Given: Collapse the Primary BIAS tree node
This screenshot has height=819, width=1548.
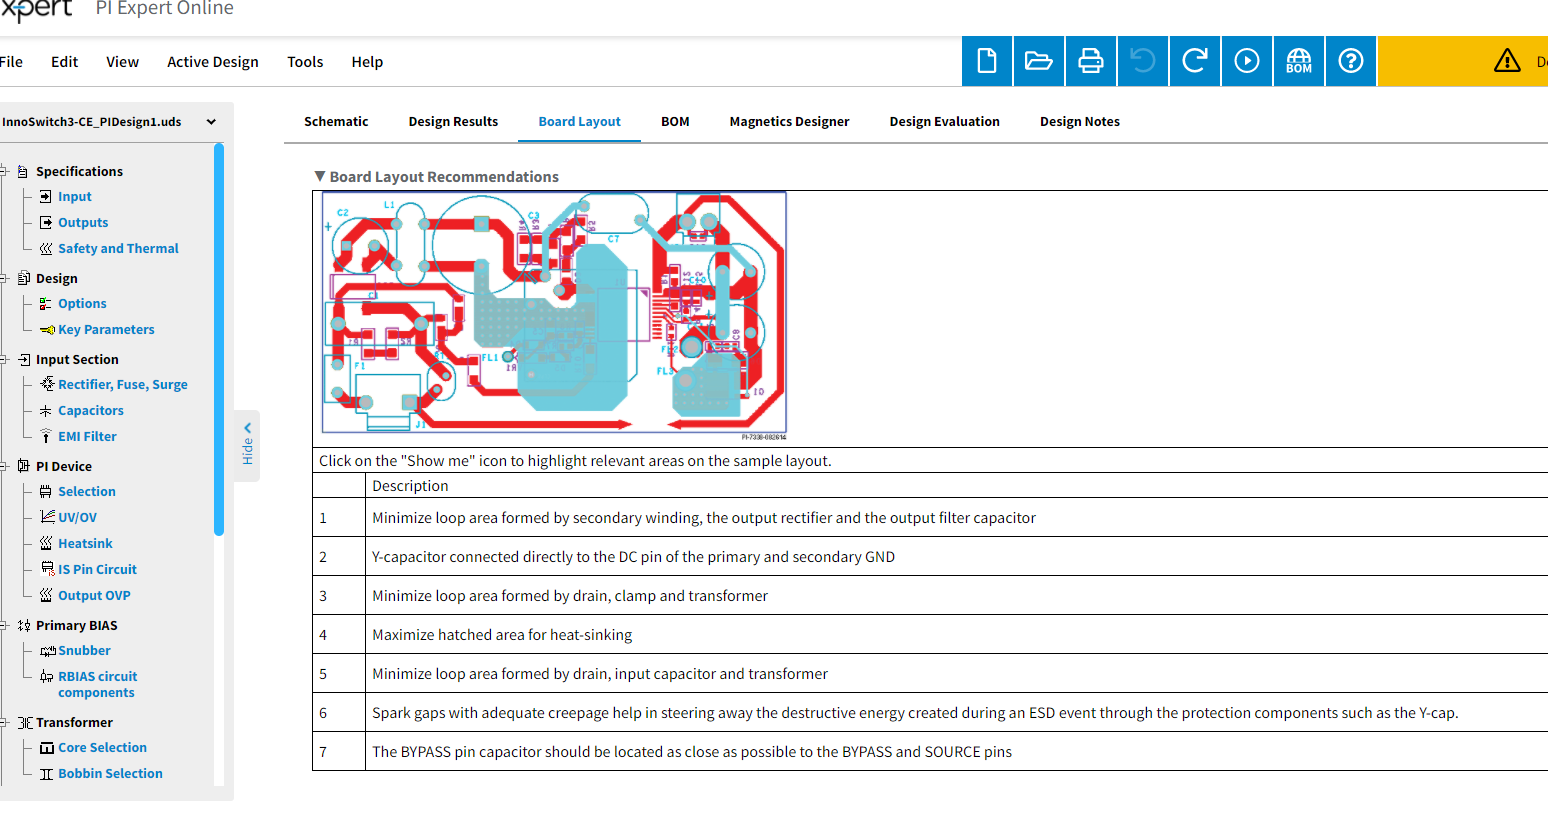Looking at the screenshot, I should coord(4,626).
